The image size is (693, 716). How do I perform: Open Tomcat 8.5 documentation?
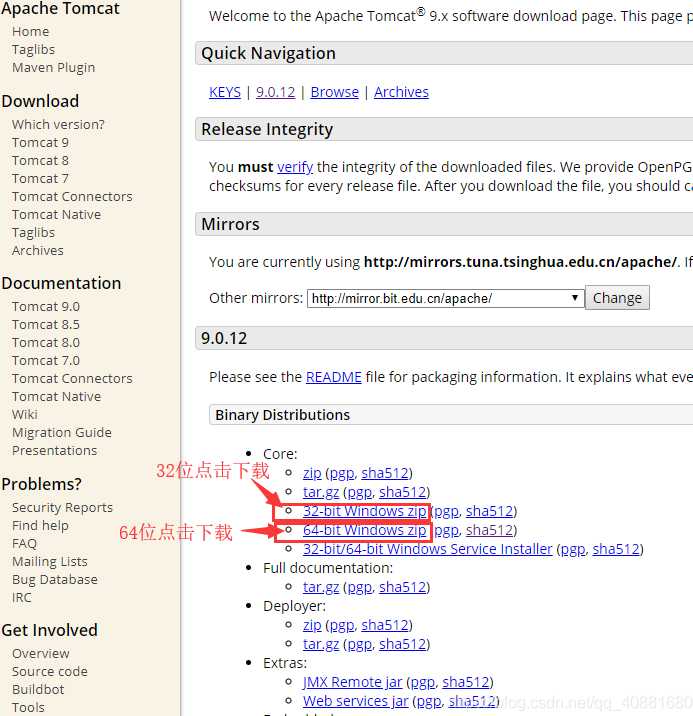pos(46,325)
